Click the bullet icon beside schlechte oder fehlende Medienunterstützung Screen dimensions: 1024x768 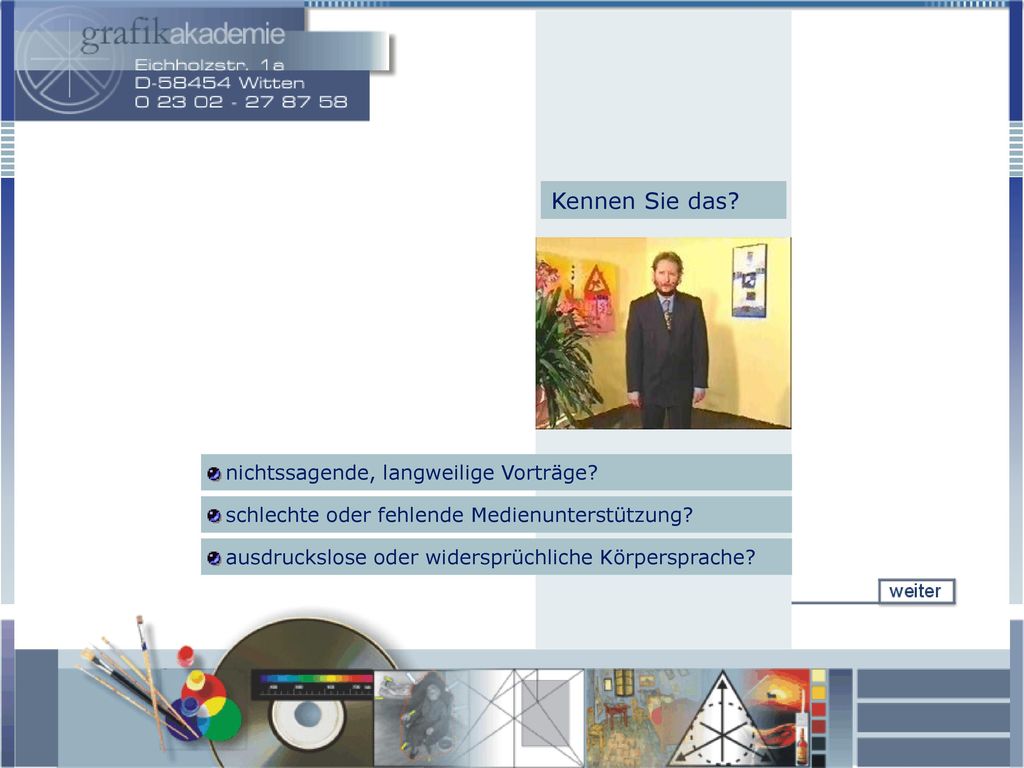click(214, 516)
